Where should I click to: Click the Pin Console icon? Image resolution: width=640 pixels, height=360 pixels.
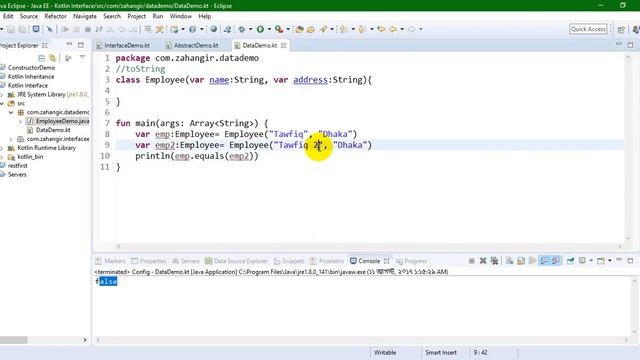[x=570, y=260]
